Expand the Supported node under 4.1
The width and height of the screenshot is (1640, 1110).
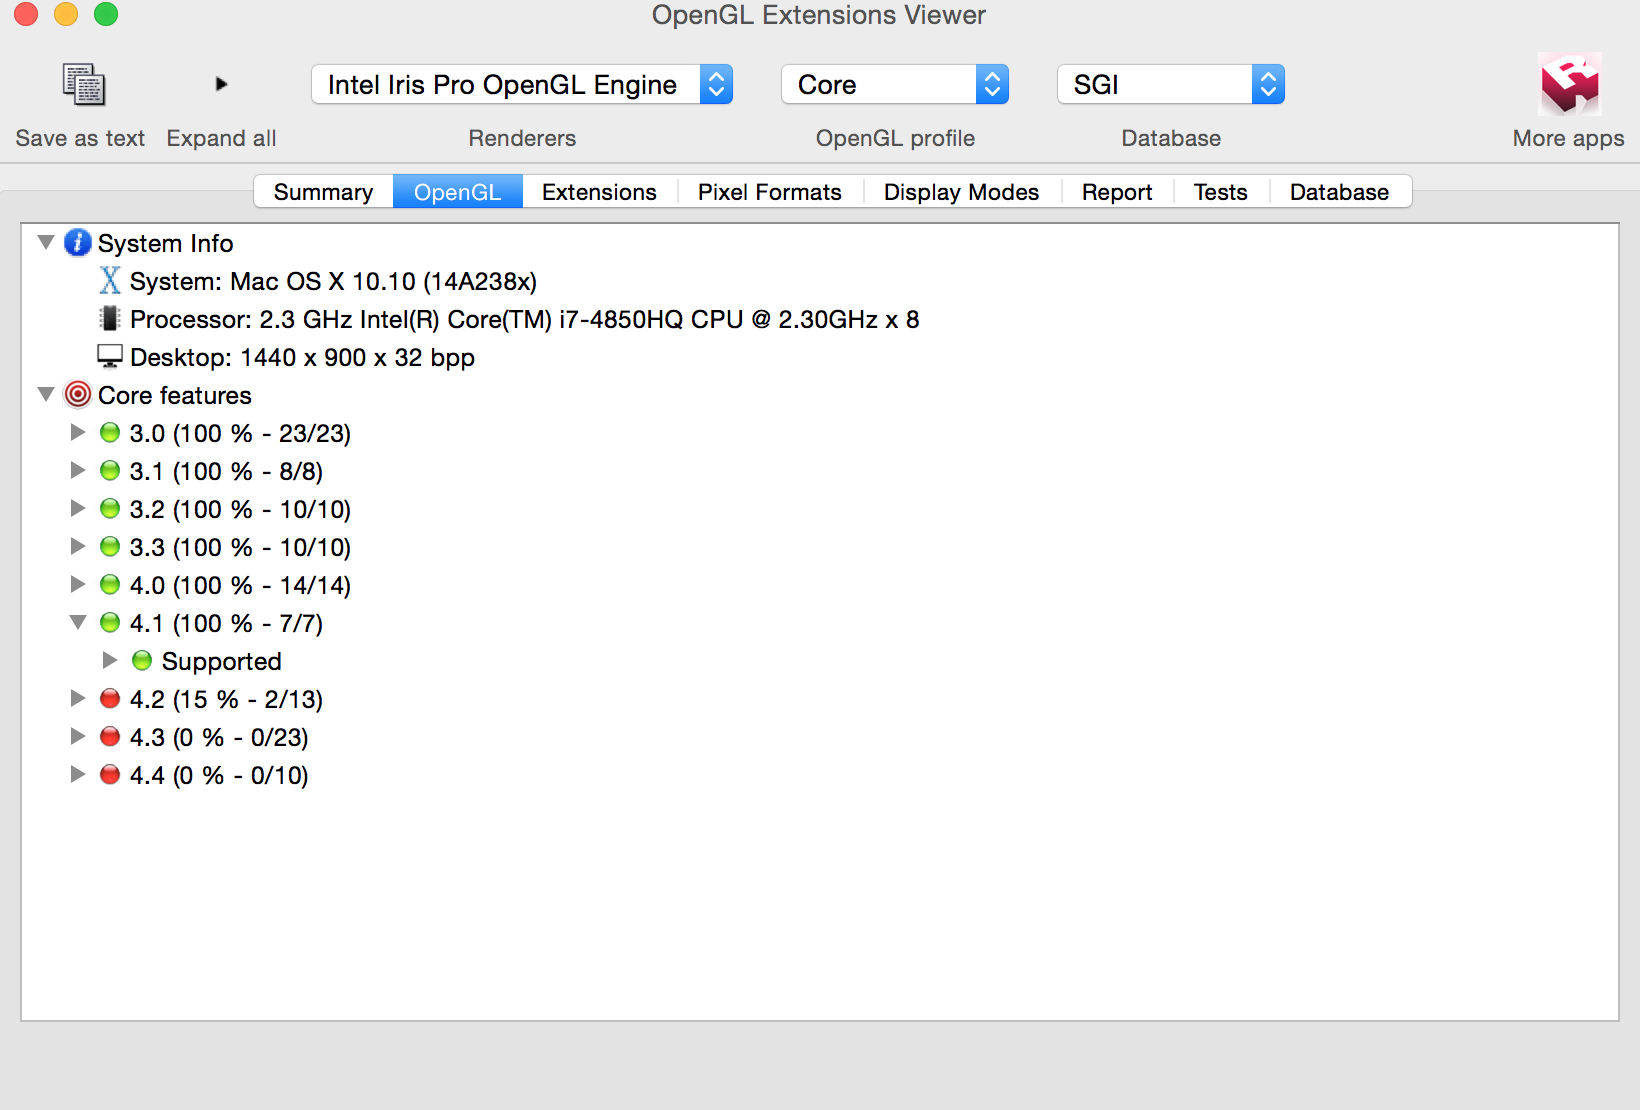[x=110, y=661]
